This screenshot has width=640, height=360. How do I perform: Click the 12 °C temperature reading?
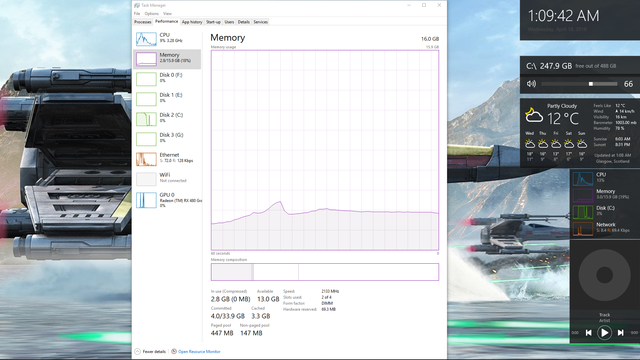563,119
